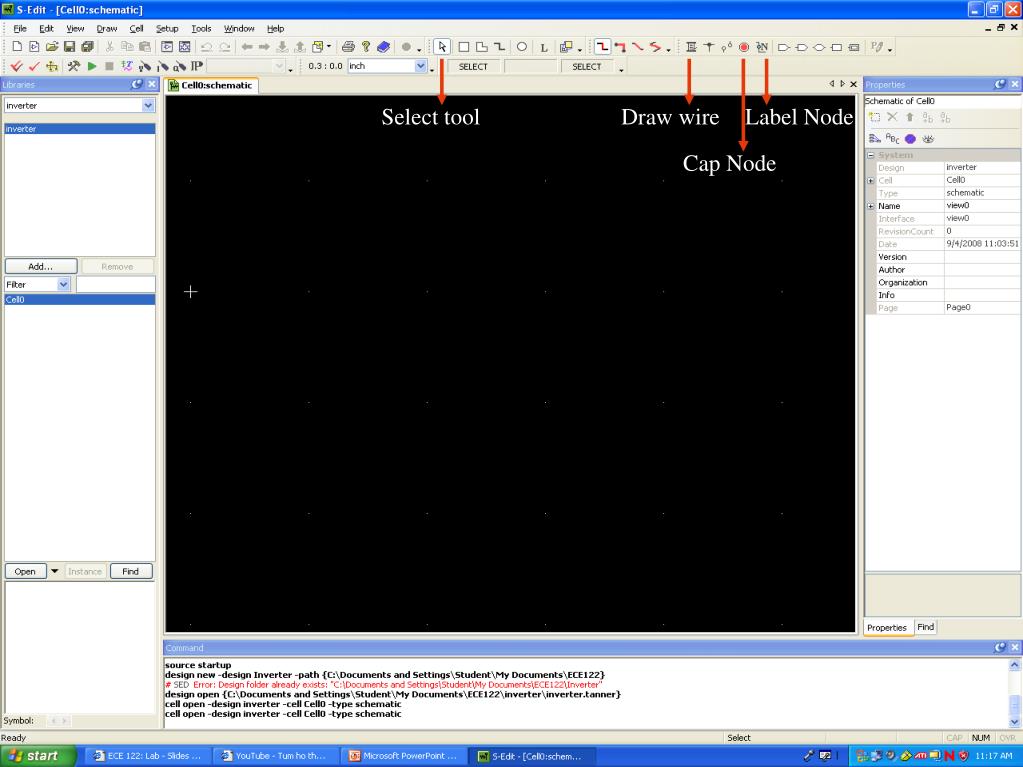This screenshot has width=1023, height=767.
Task: Save the design with the floppy icon
Action: (69, 47)
